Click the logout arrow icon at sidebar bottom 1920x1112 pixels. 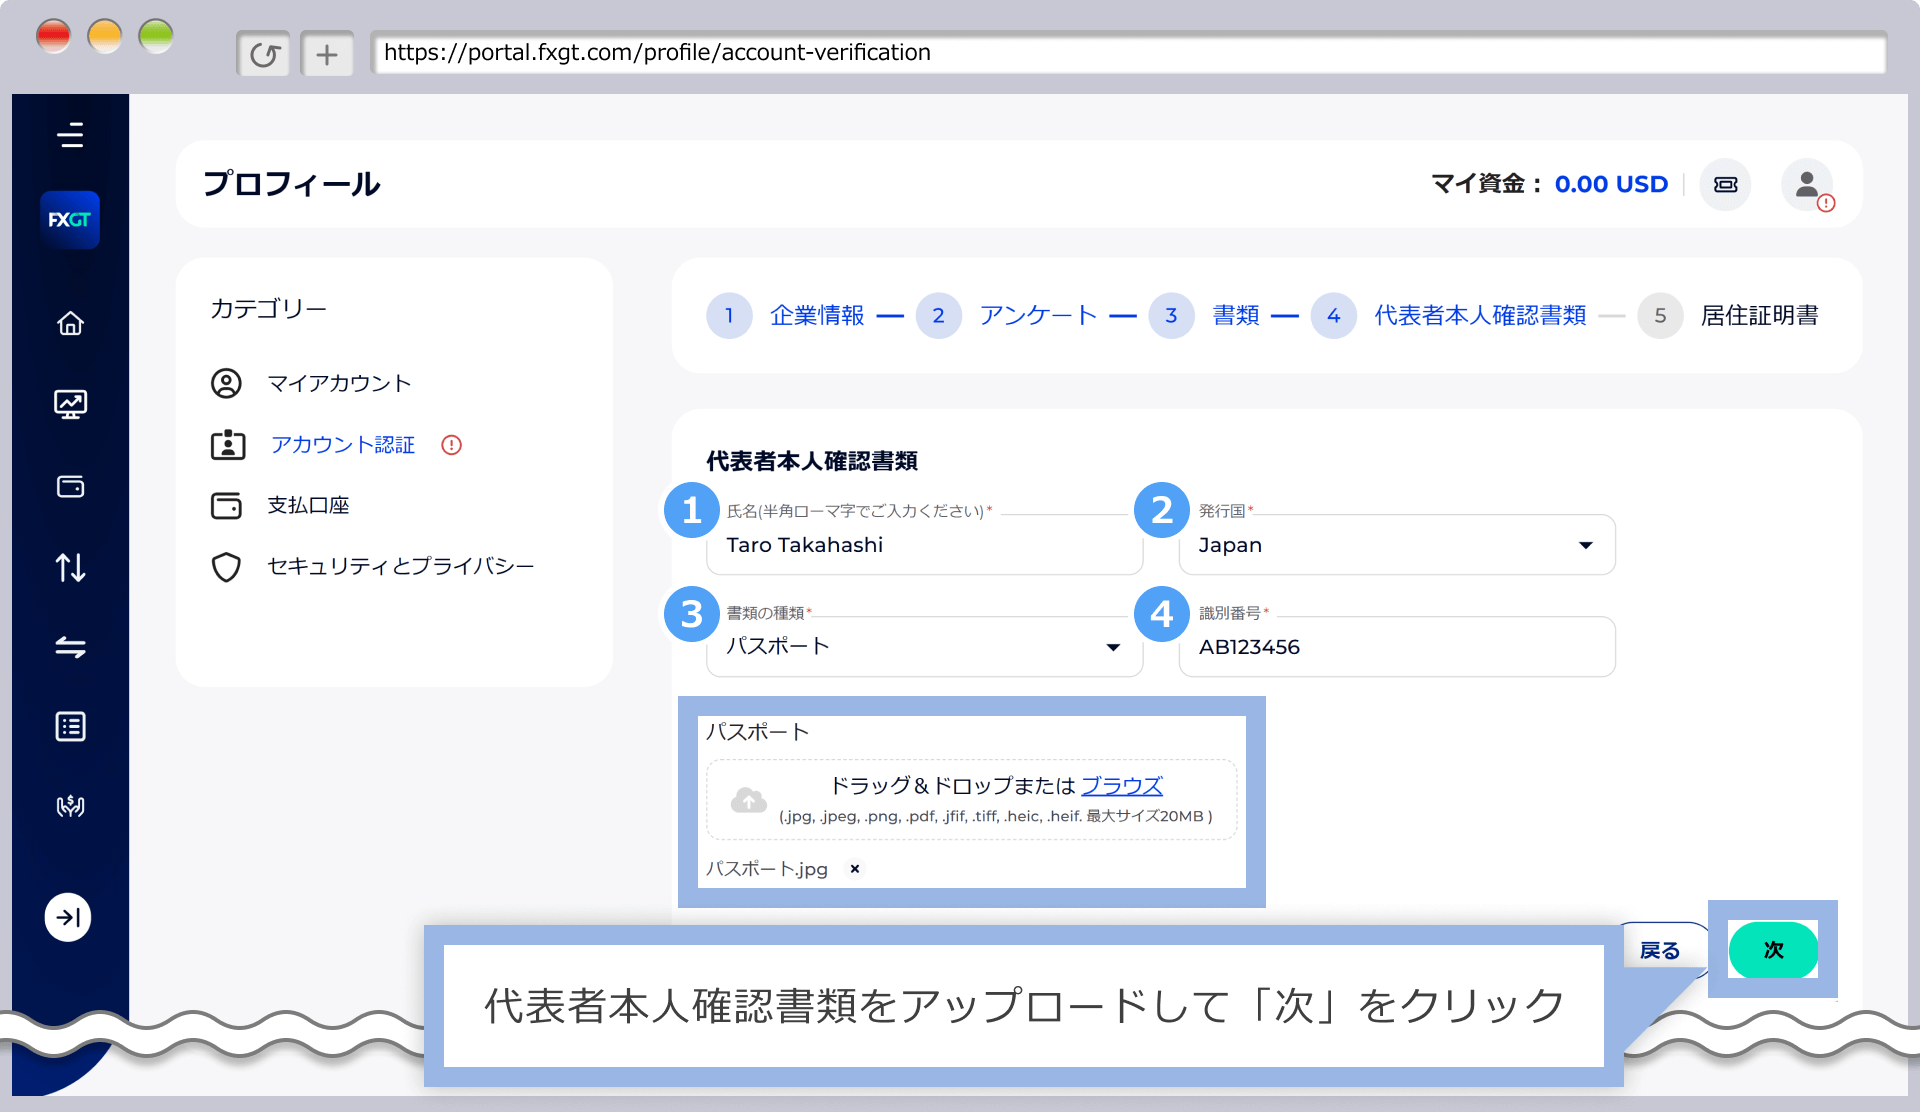pyautogui.click(x=68, y=917)
